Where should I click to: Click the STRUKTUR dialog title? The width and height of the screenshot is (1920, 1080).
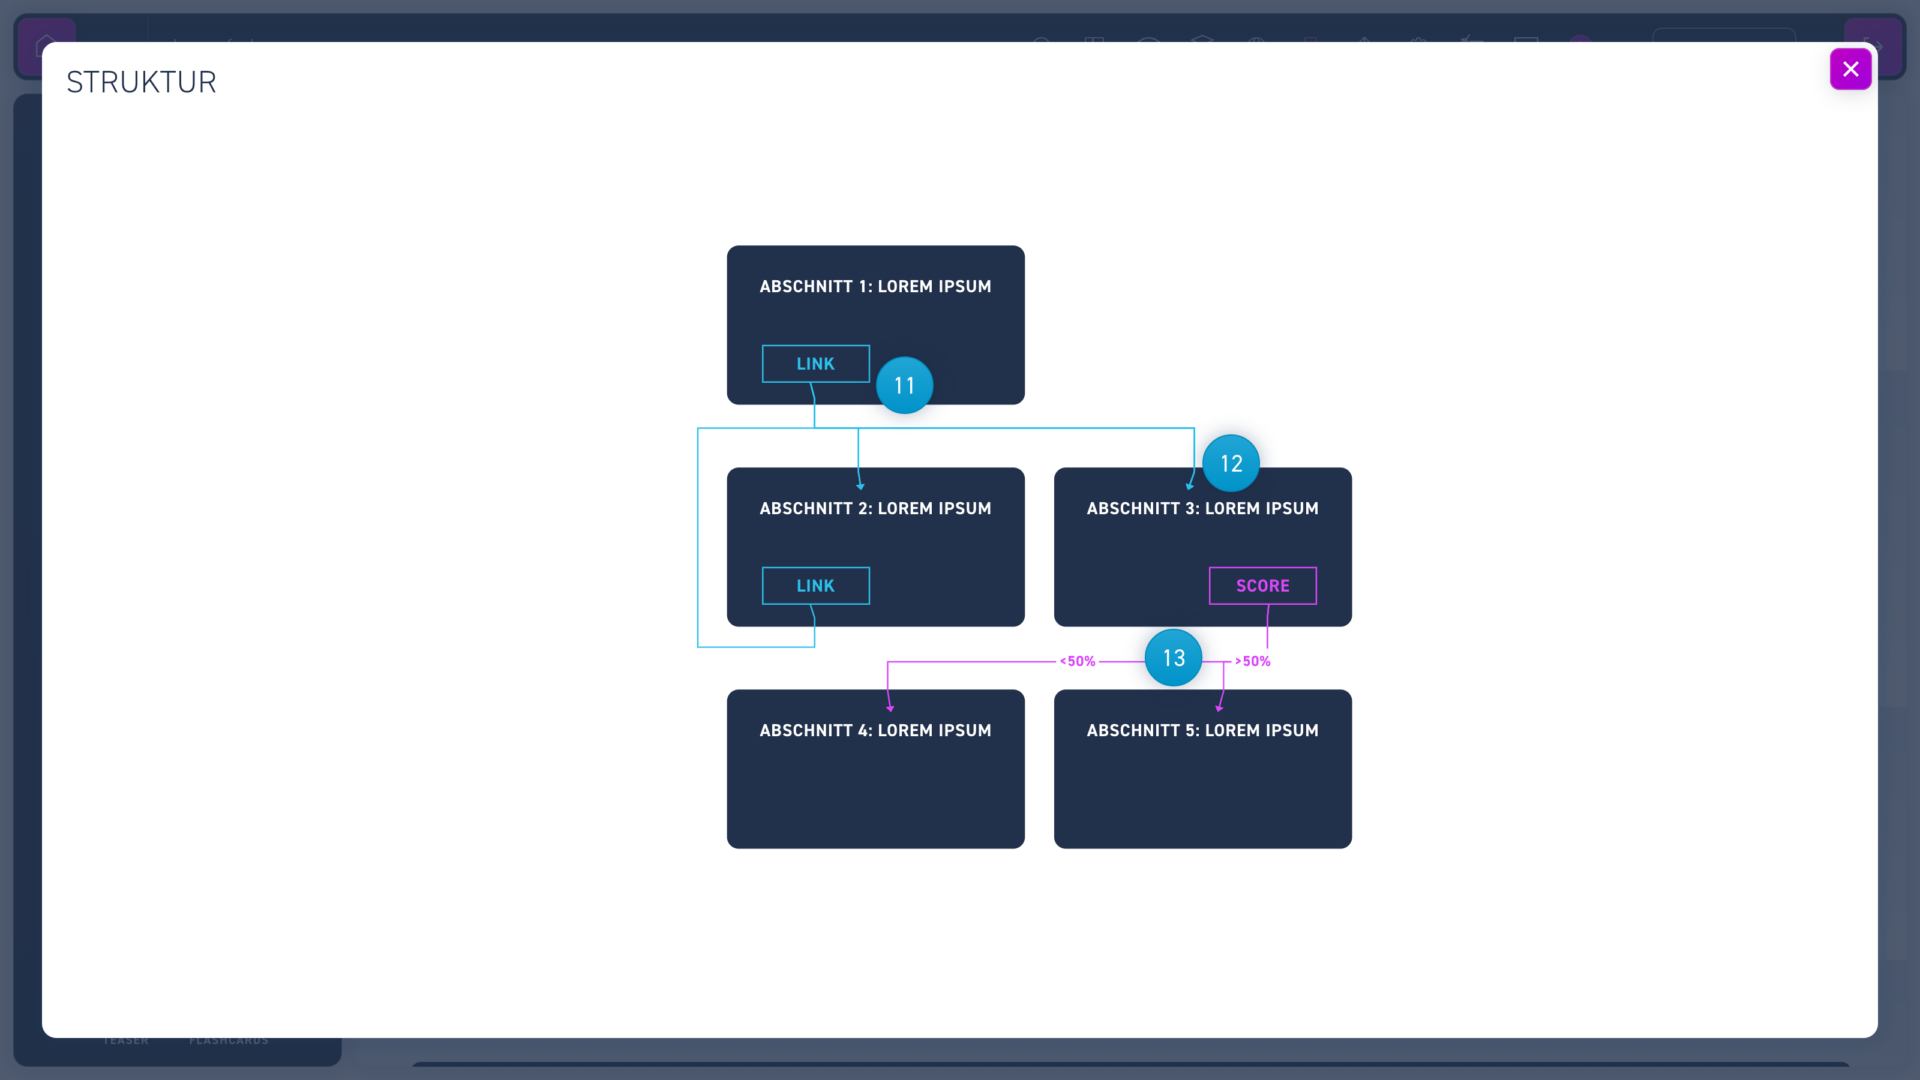pyautogui.click(x=141, y=82)
